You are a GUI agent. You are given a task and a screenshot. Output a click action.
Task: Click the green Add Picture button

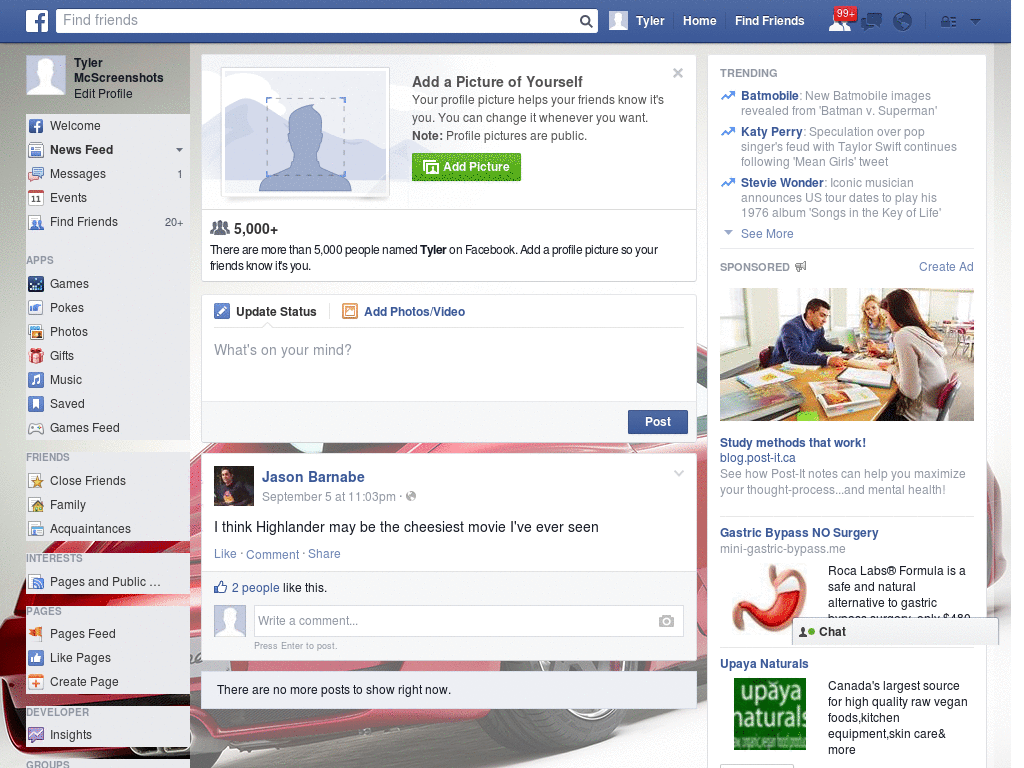[466, 167]
